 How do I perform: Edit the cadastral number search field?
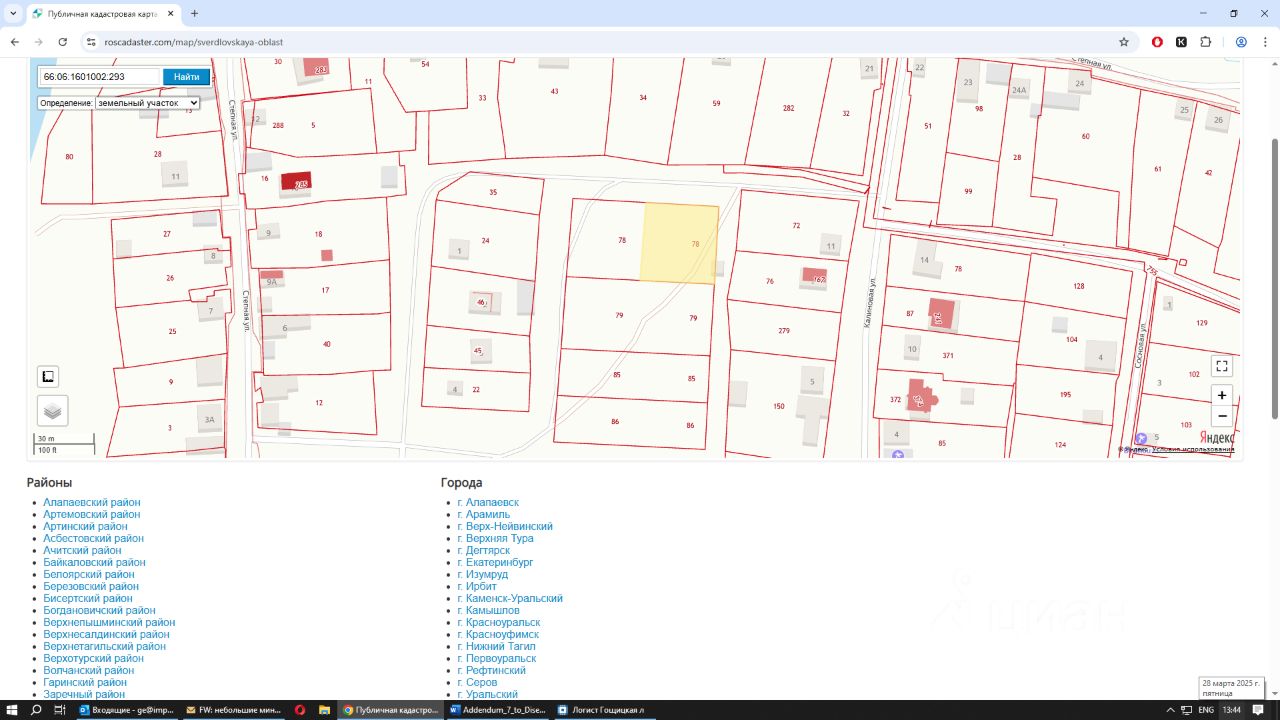99,77
